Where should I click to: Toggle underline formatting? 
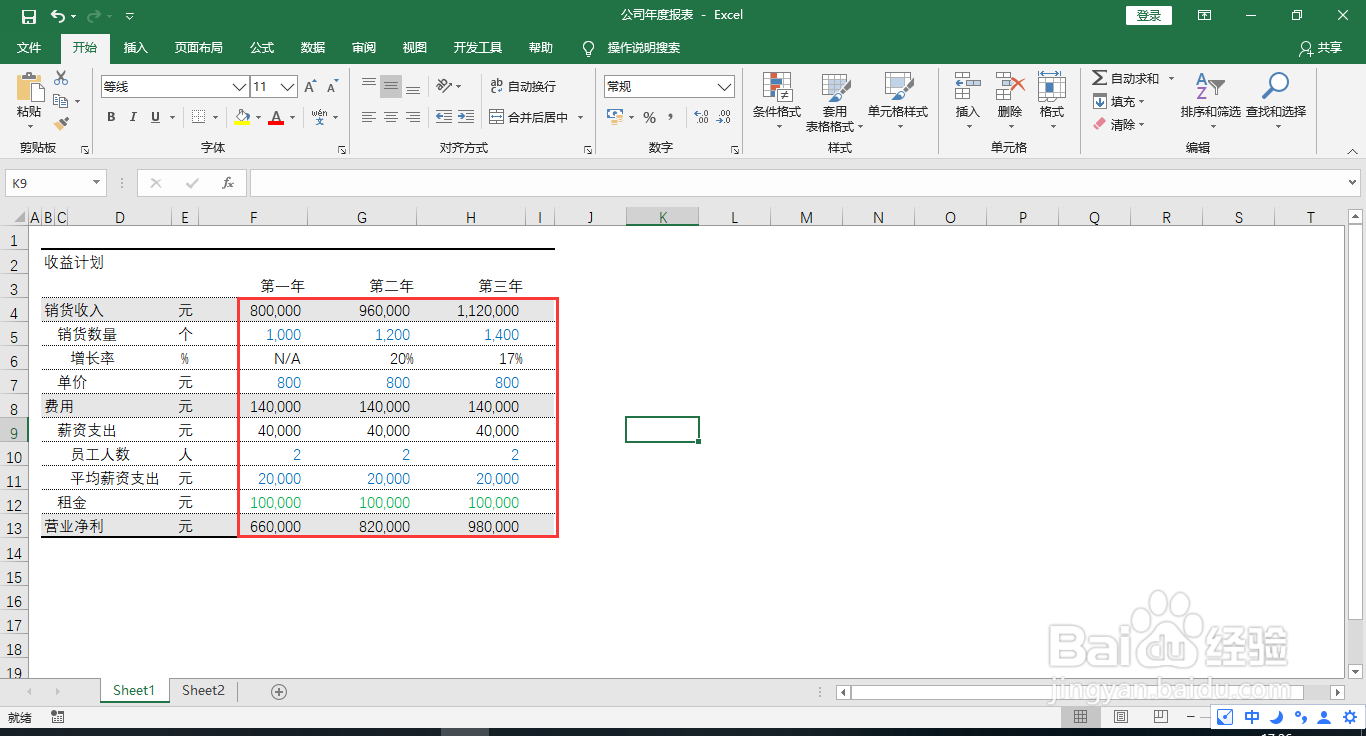point(155,117)
